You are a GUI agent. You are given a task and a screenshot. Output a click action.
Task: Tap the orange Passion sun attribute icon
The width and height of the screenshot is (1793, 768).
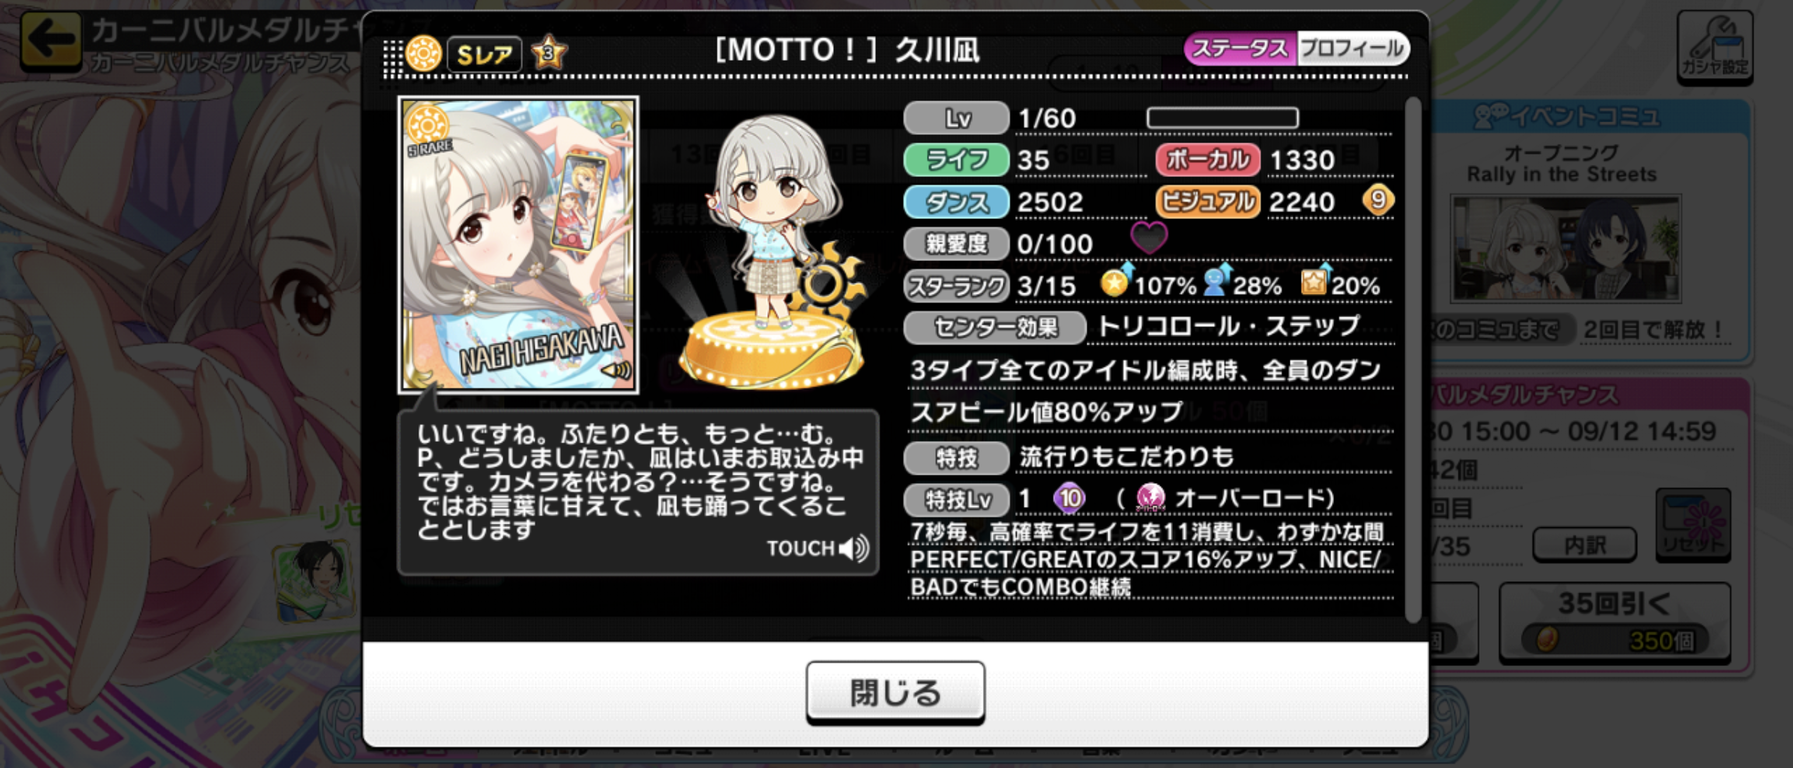click(424, 53)
